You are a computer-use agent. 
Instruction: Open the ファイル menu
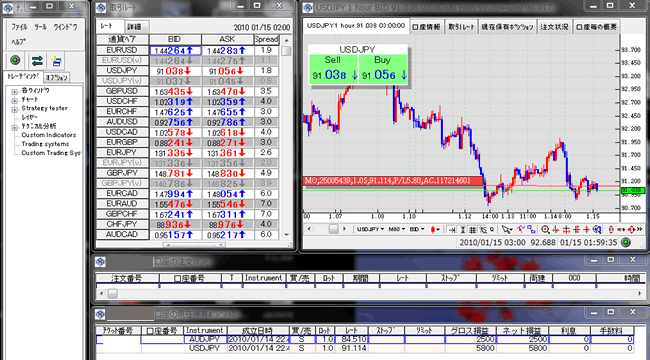tap(19, 27)
